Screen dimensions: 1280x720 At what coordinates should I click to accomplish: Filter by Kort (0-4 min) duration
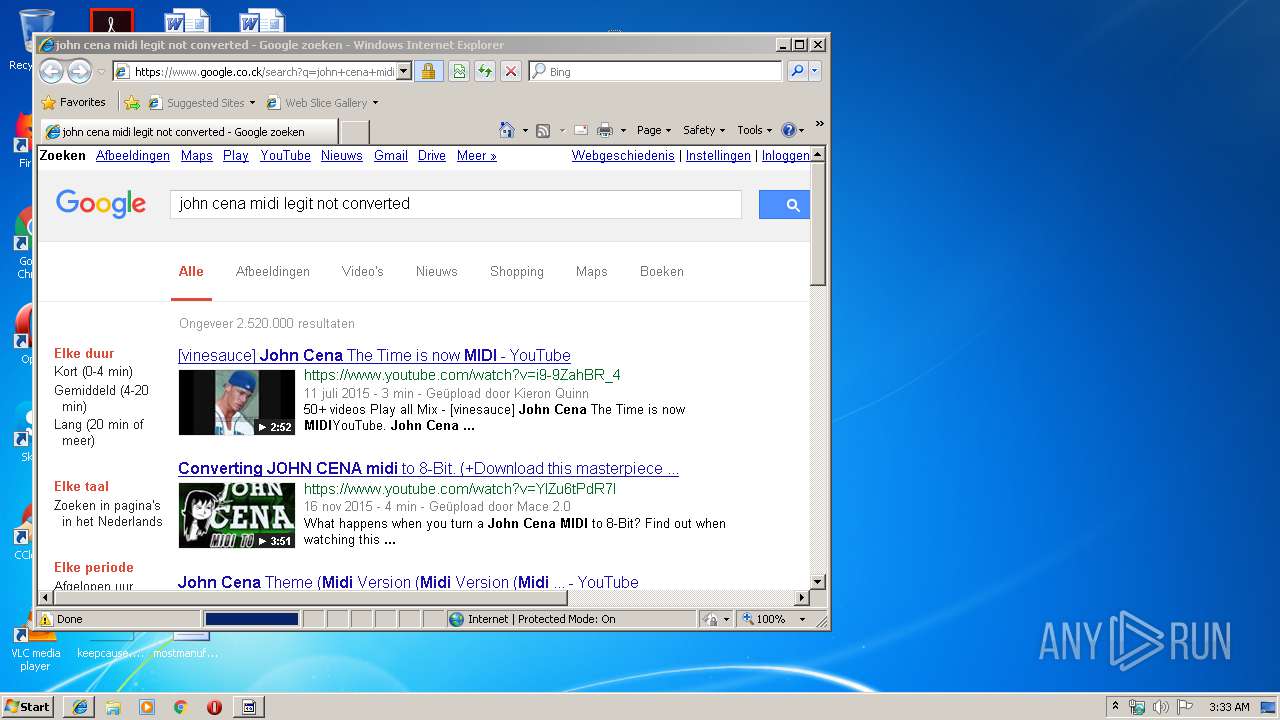93,372
